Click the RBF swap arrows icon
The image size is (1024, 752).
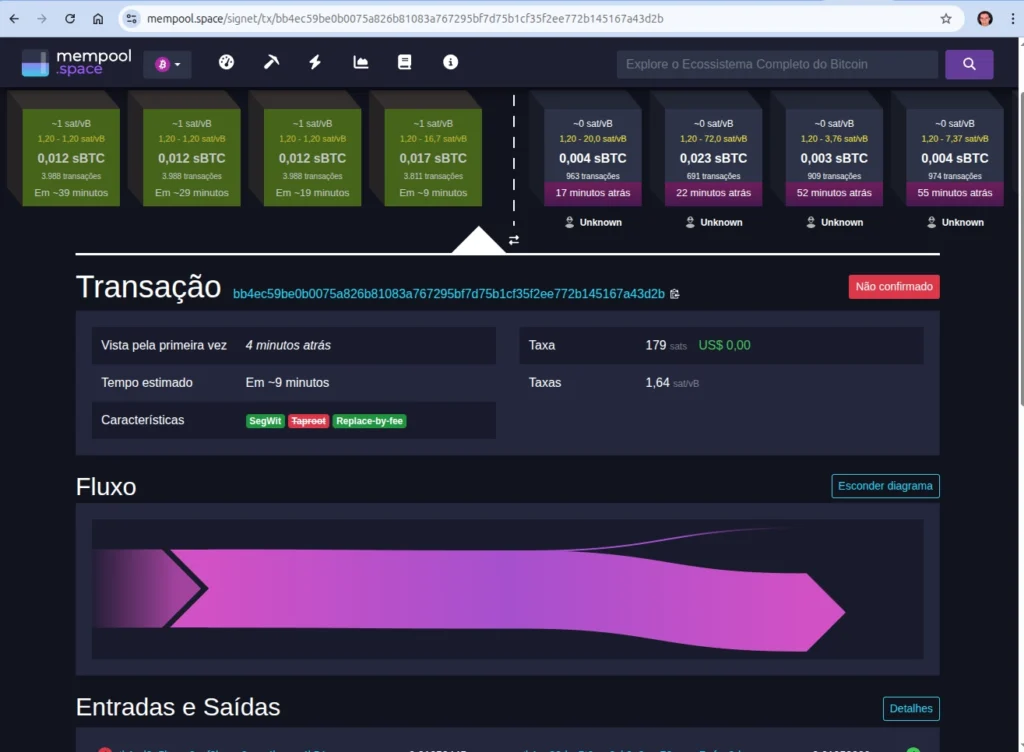[514, 241]
